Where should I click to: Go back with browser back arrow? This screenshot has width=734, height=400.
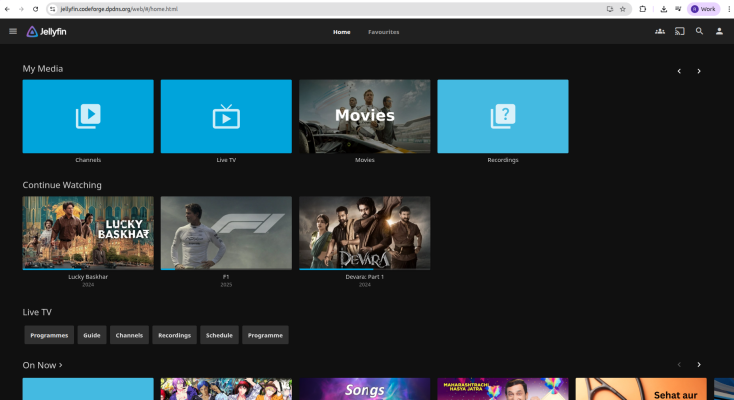[x=7, y=9]
